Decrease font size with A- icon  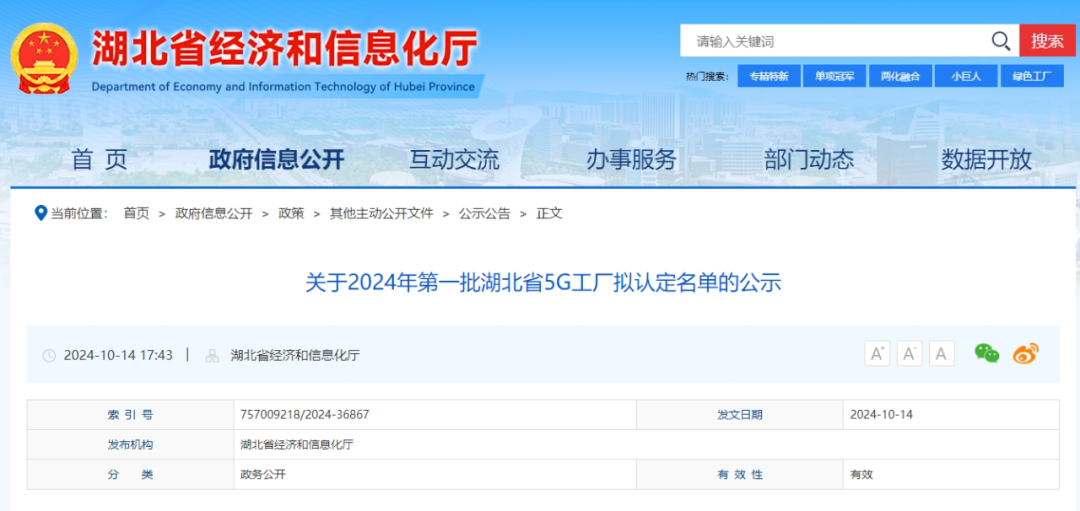tap(909, 353)
